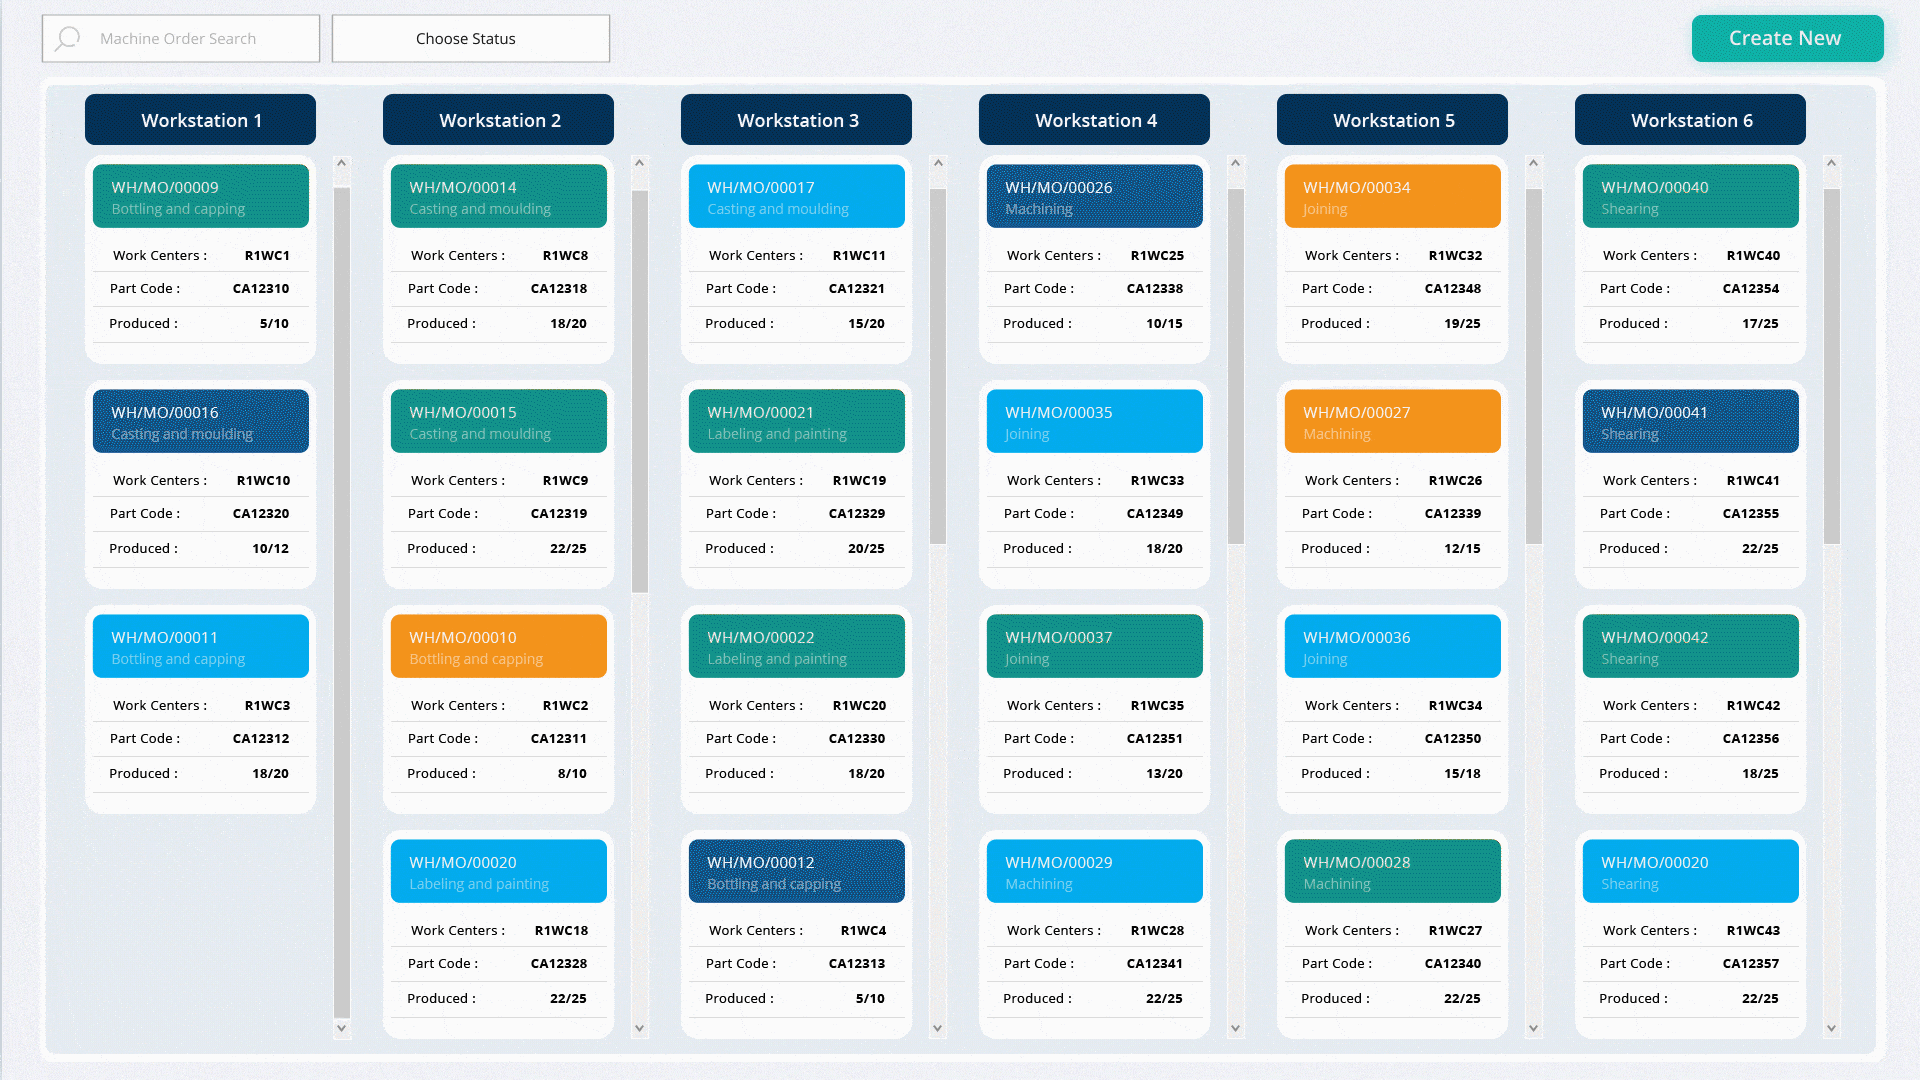Click work center value R1WC1
Viewport: 1920px width, 1080px height.
point(267,256)
